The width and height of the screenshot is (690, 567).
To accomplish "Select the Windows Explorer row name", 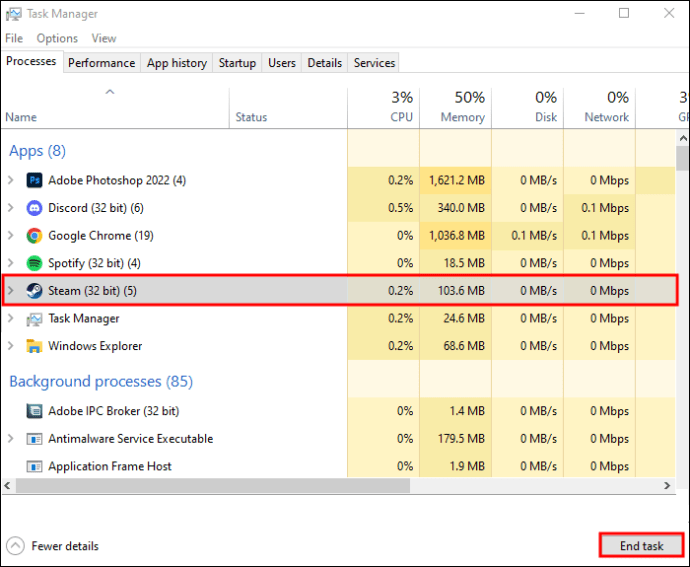I will [95, 346].
